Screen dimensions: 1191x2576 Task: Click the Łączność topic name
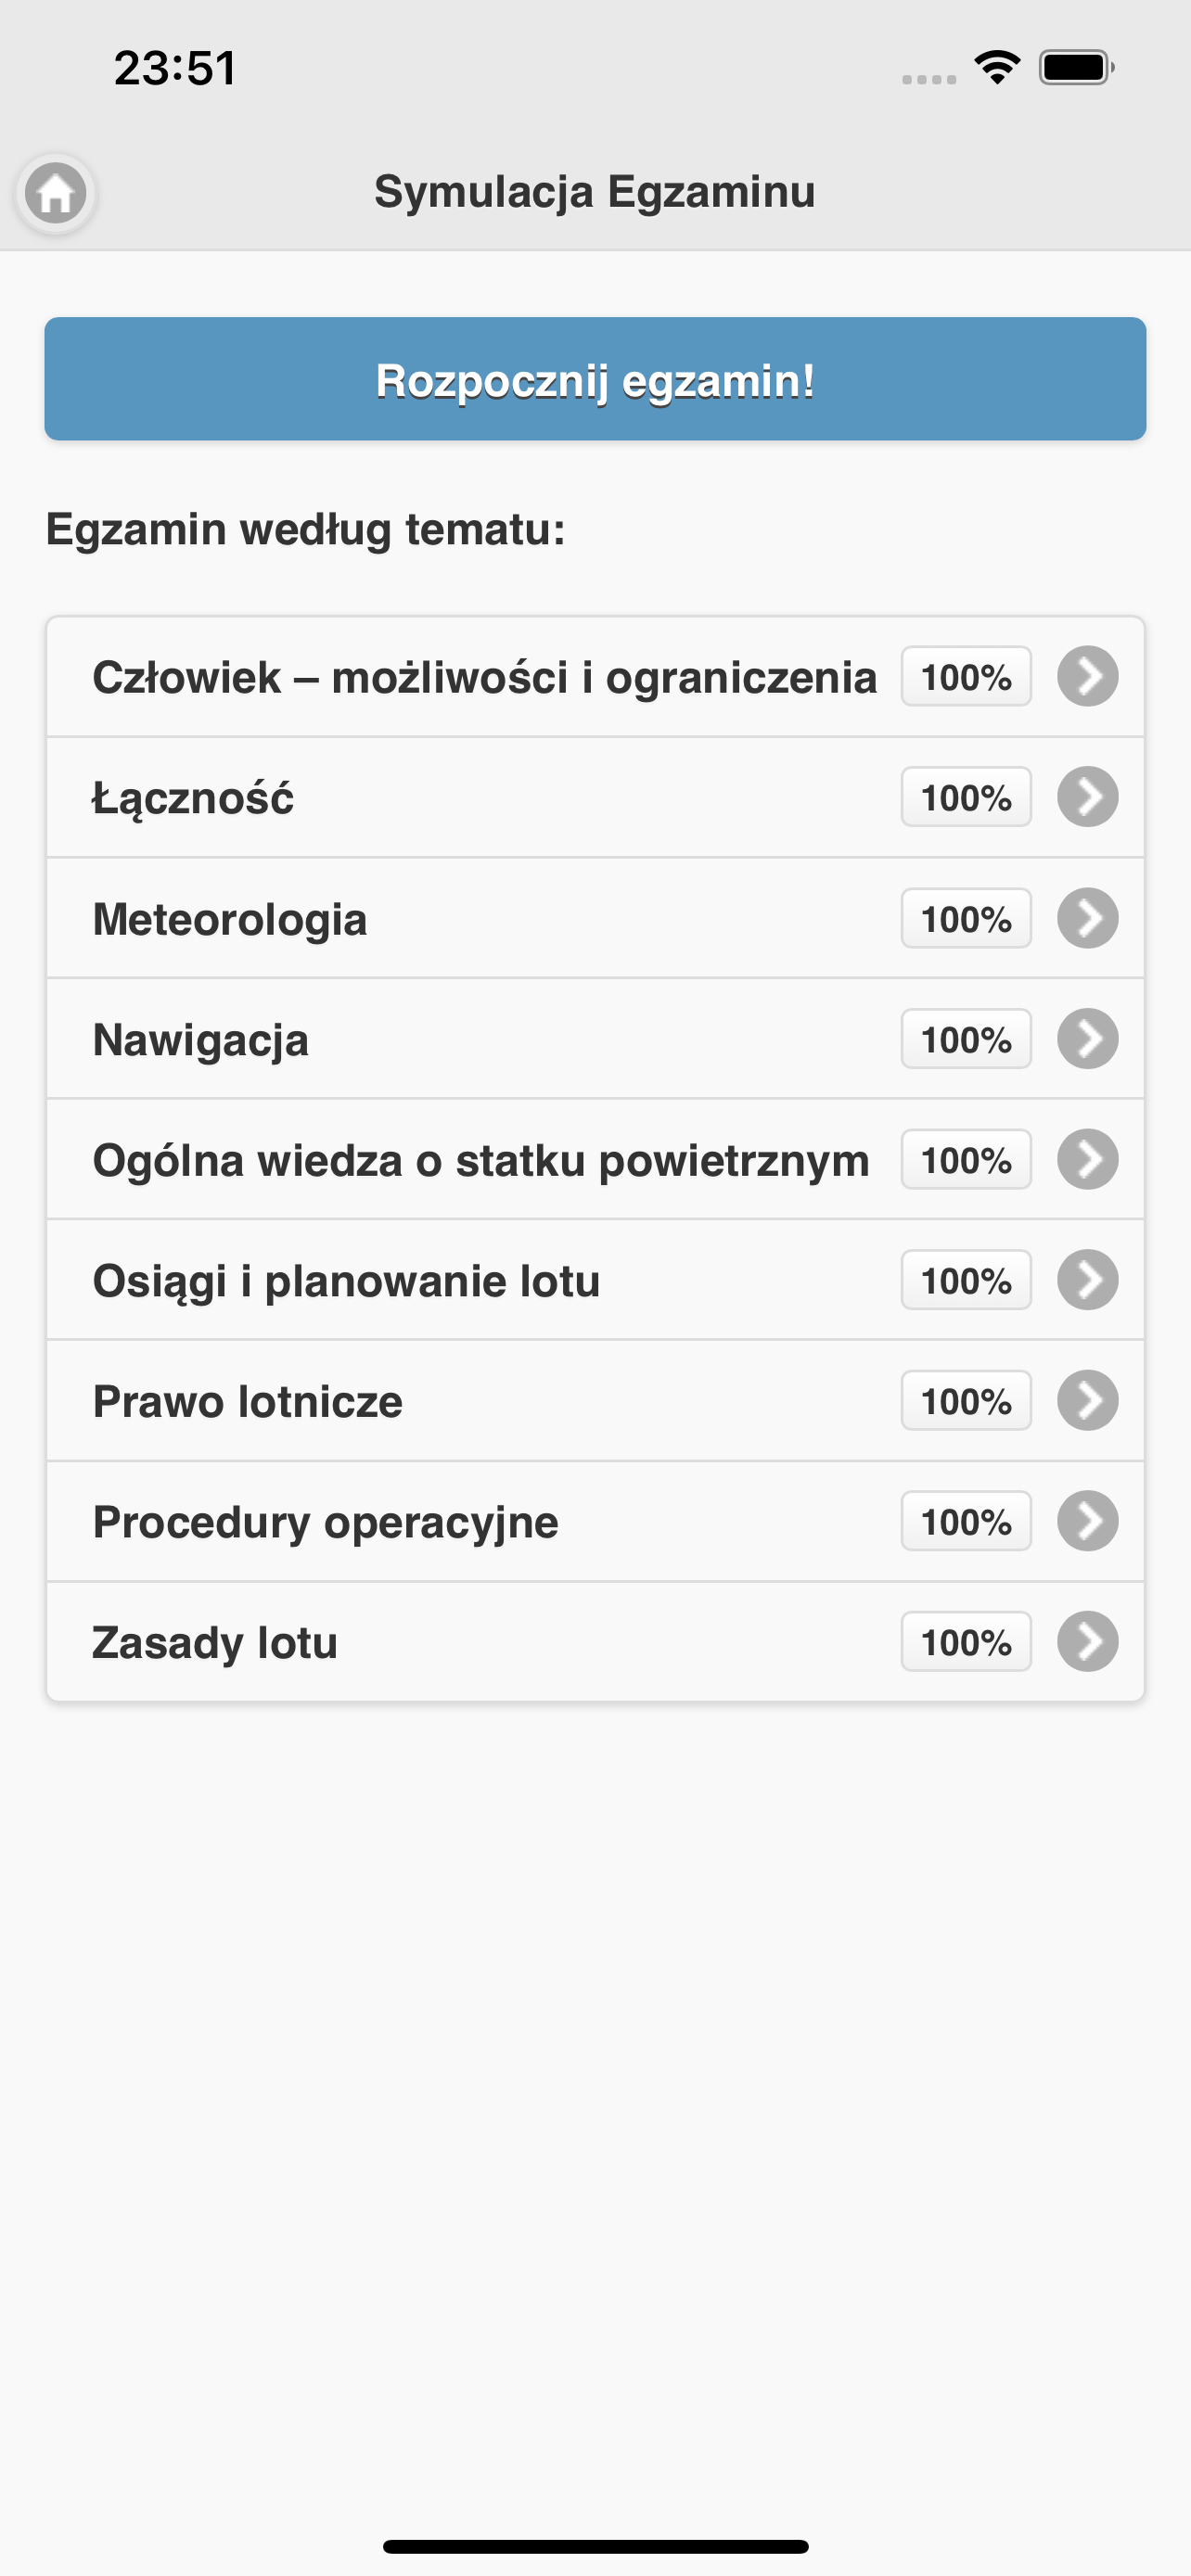[193, 798]
